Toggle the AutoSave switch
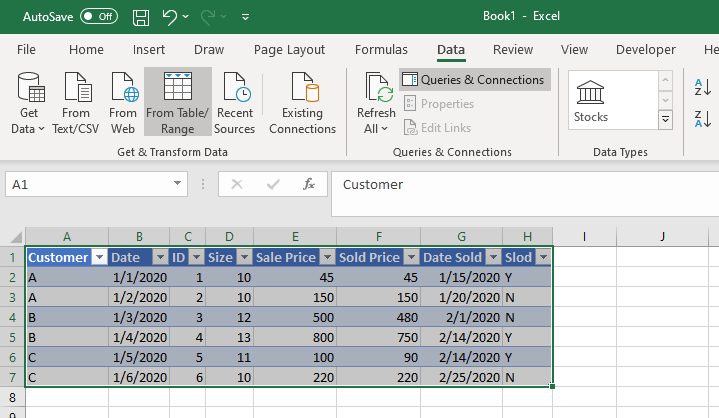This screenshot has height=418, width=719. [x=98, y=16]
